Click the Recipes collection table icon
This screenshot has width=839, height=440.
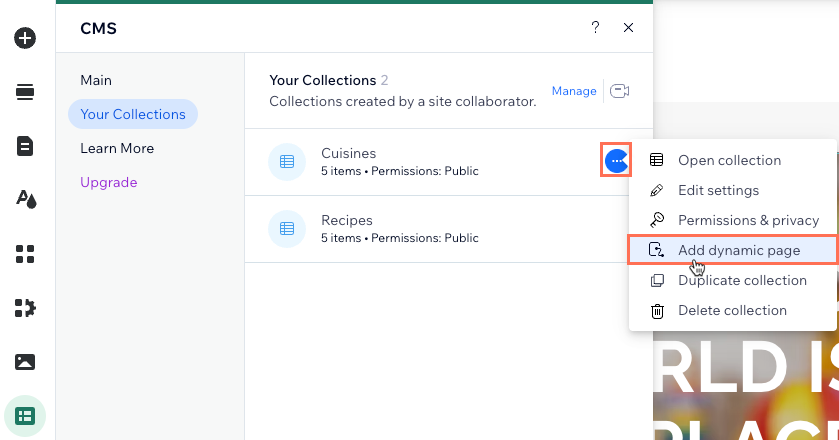287,229
